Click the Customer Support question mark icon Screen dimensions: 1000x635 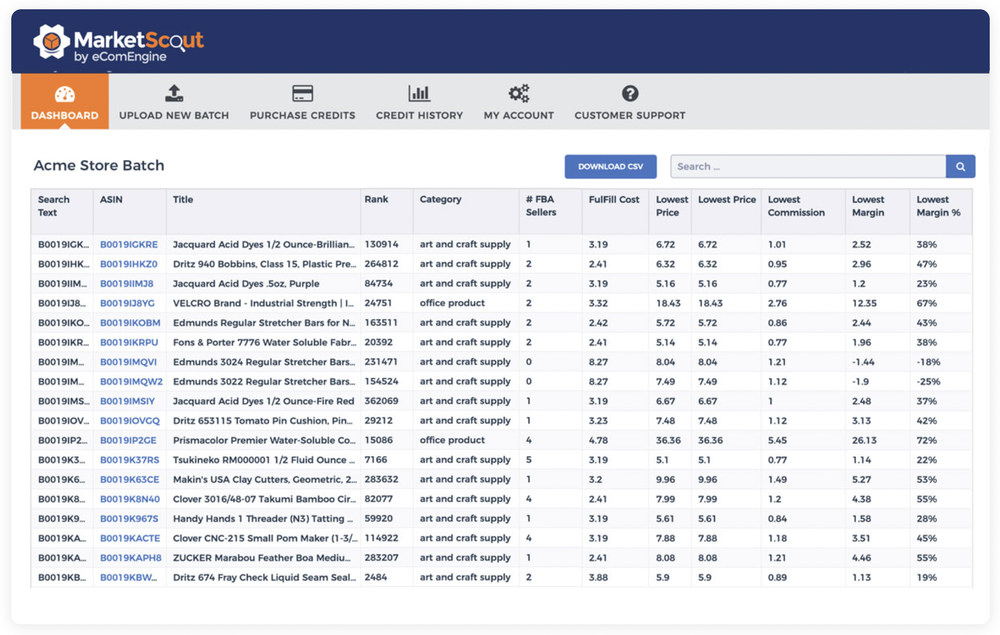pos(629,92)
